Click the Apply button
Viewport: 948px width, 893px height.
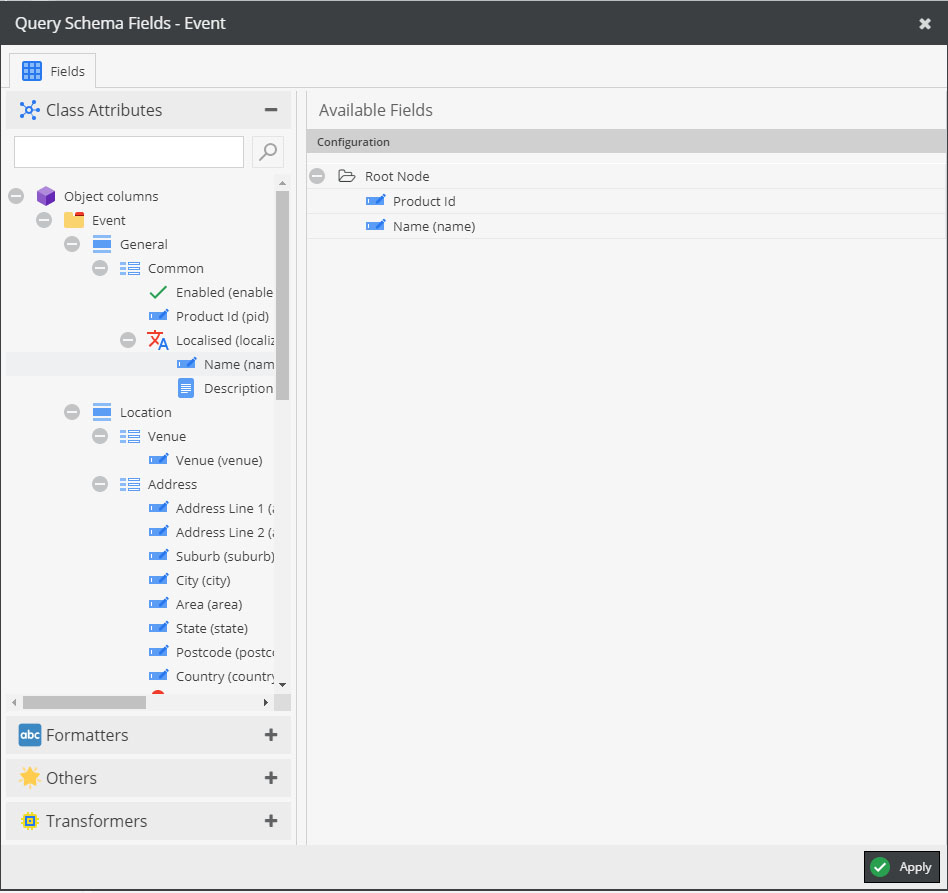coord(901,868)
